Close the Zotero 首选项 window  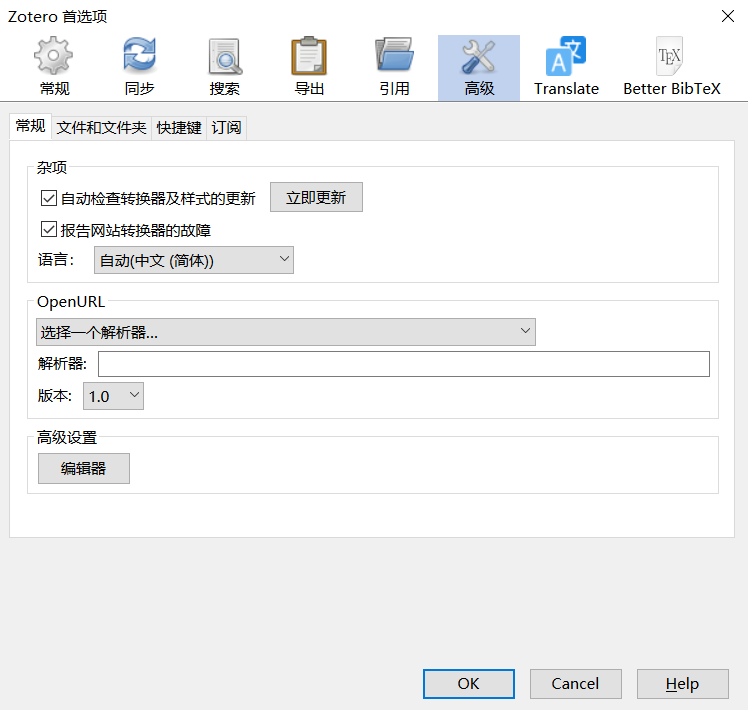pos(727,16)
